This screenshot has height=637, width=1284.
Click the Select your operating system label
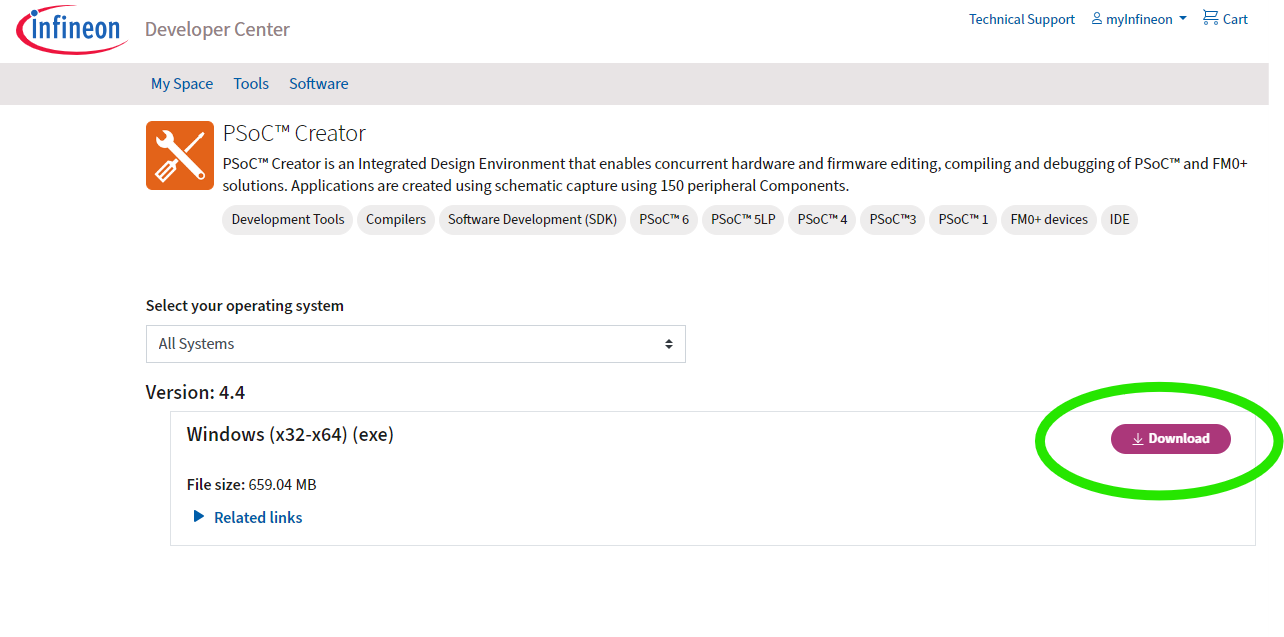(x=245, y=306)
